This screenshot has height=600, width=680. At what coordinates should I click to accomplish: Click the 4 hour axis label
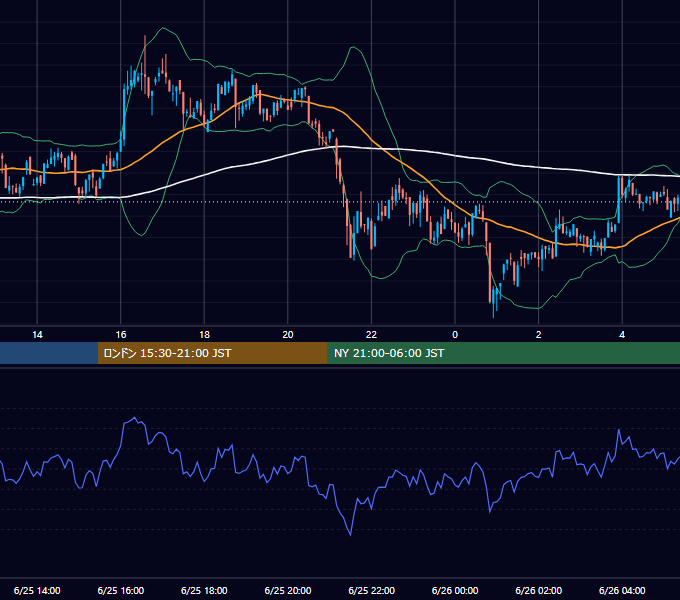tap(622, 335)
